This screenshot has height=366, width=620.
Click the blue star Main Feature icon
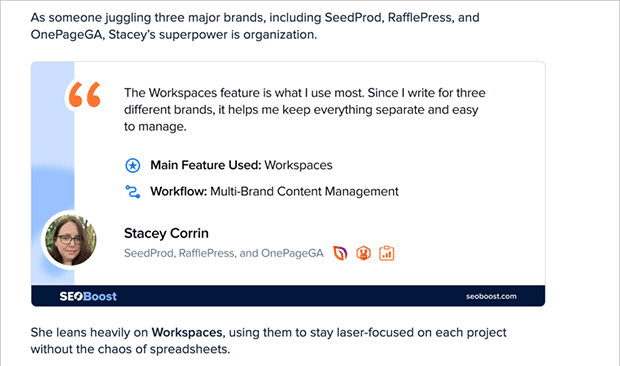(132, 165)
